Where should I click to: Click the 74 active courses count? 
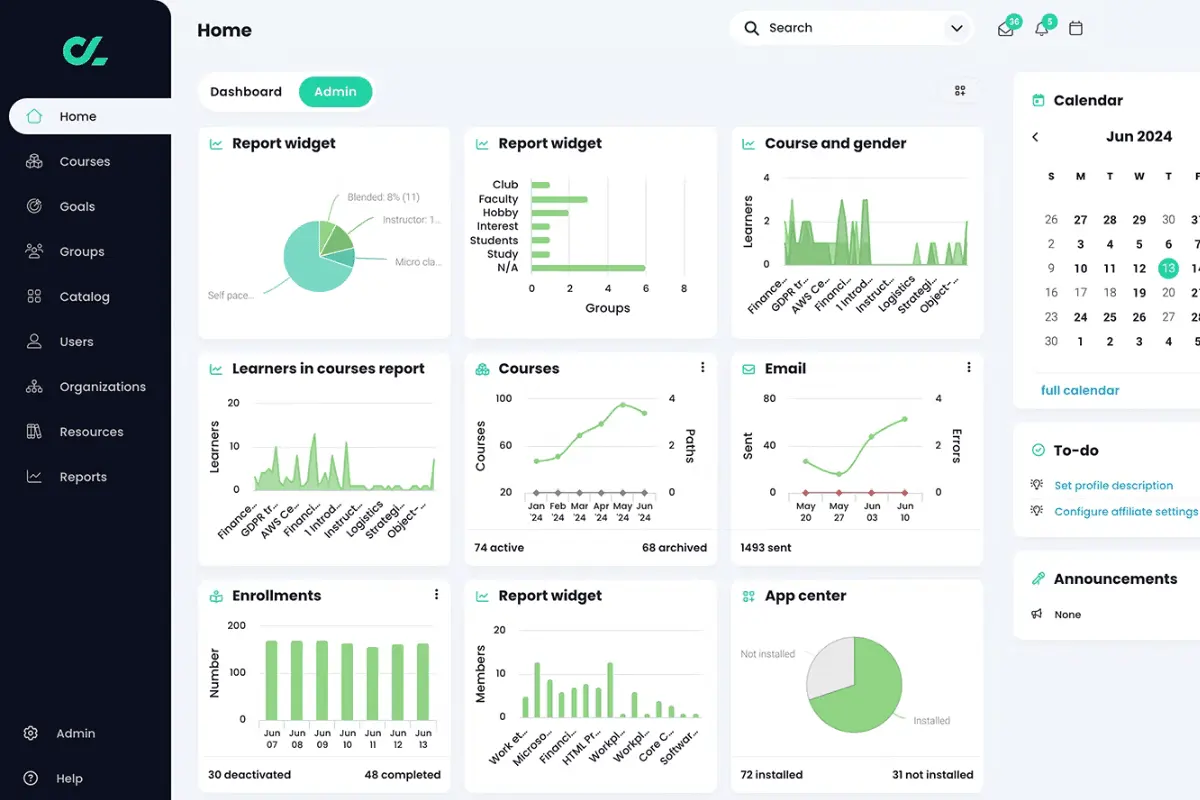499,548
